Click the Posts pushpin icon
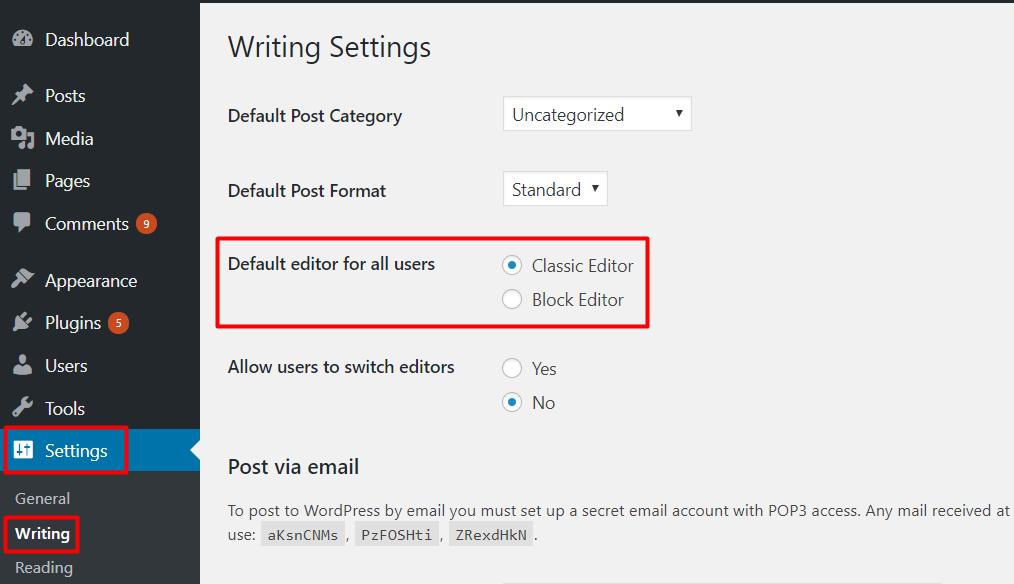1014x584 pixels. pyautogui.click(x=22, y=95)
